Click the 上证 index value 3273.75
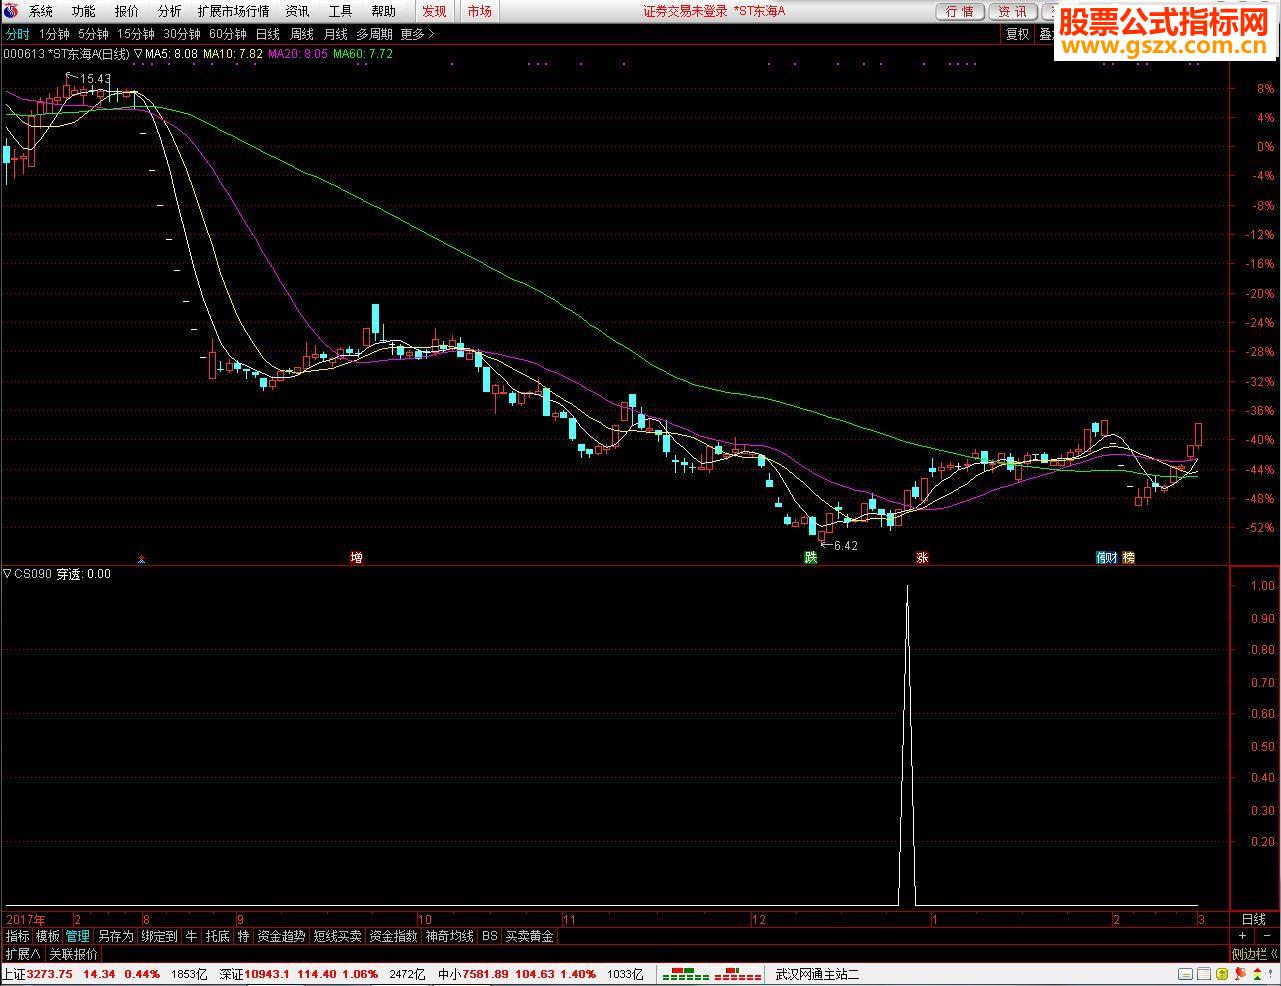The image size is (1281, 986). [x=51, y=974]
